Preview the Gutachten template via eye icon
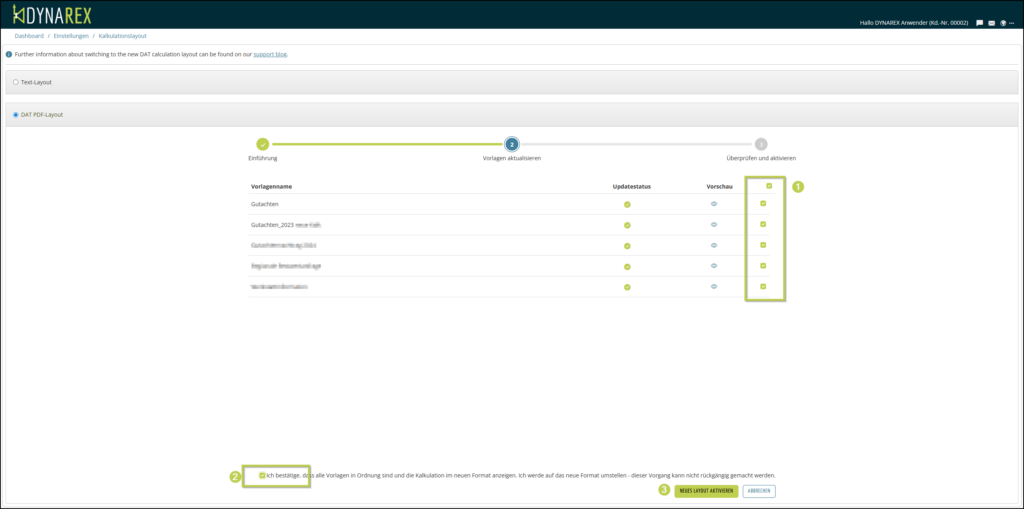Image resolution: width=1024 pixels, height=509 pixels. coord(714,204)
